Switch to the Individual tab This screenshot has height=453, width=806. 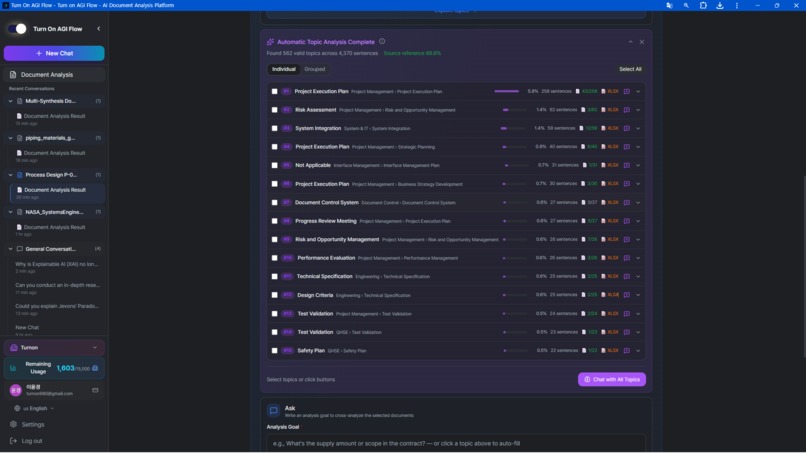tap(284, 69)
